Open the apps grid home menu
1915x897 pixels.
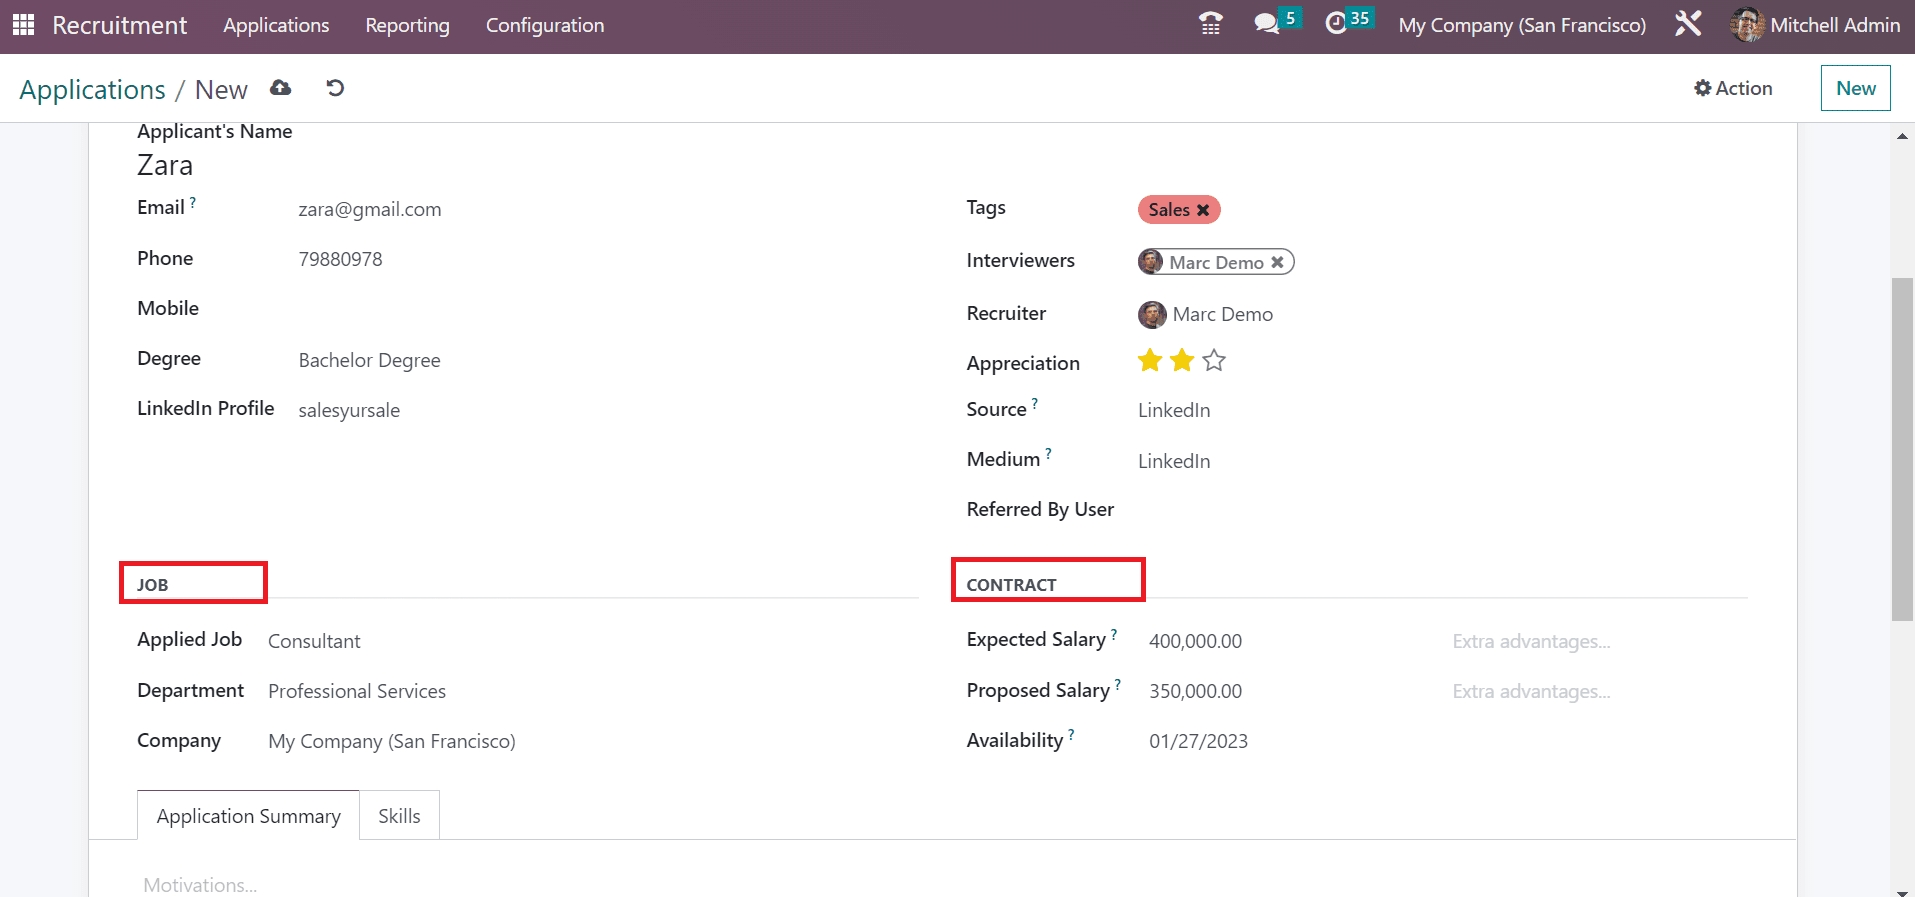click(x=23, y=25)
